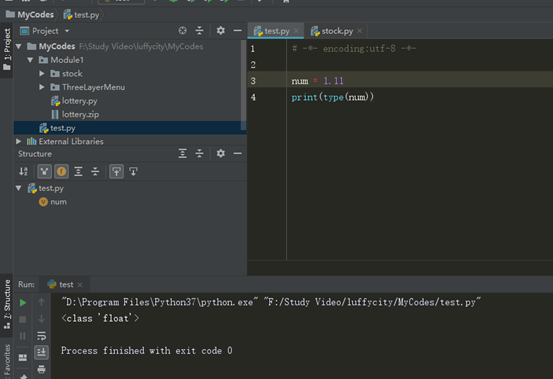Select stock folder label in project tree

point(72,73)
